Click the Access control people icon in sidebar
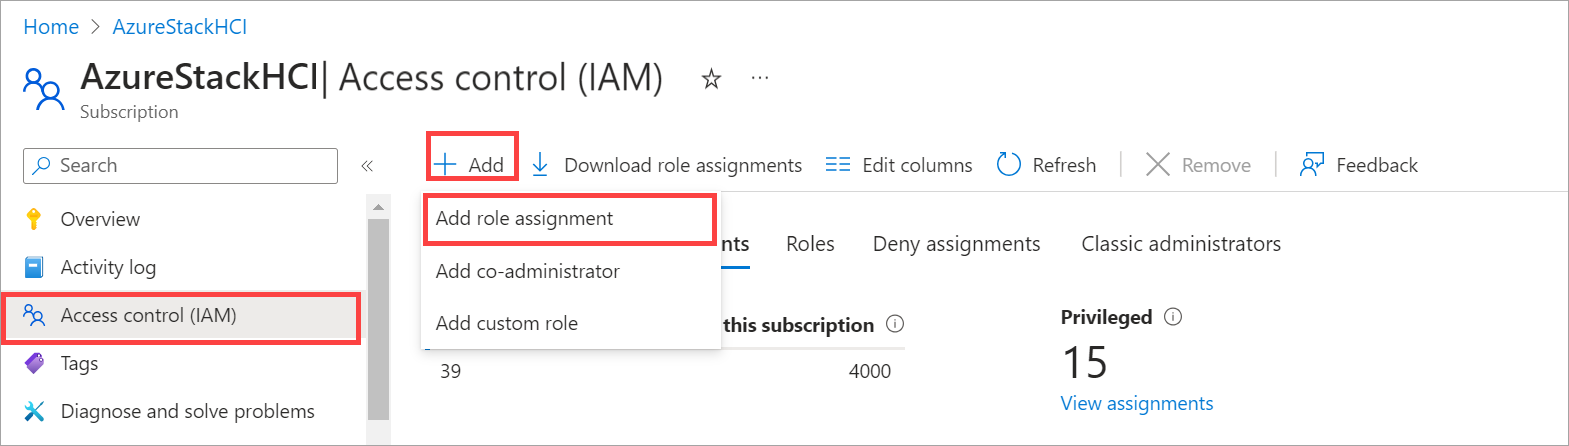 click(34, 316)
